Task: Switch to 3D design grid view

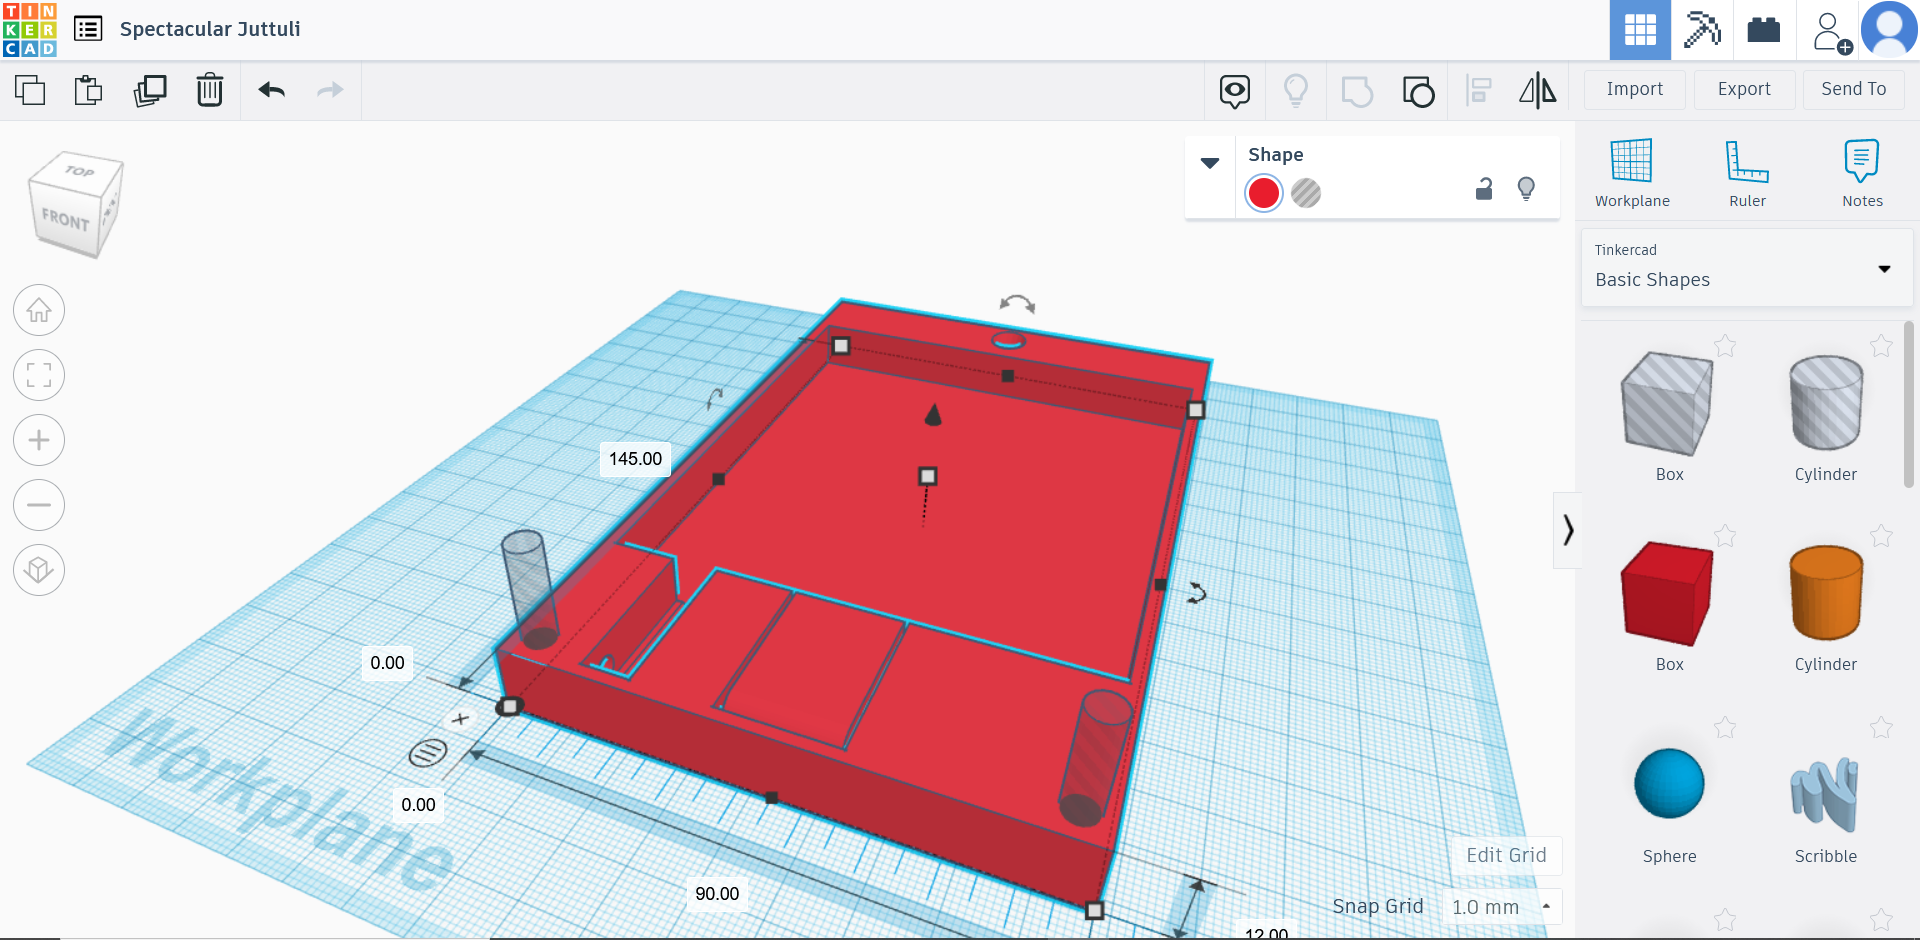Action: 1640,30
